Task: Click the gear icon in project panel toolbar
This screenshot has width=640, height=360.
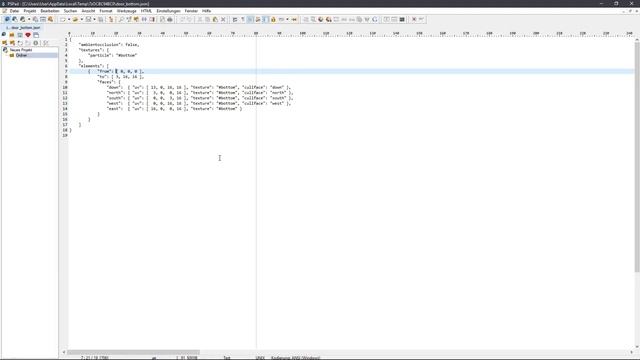Action: tap(36, 42)
